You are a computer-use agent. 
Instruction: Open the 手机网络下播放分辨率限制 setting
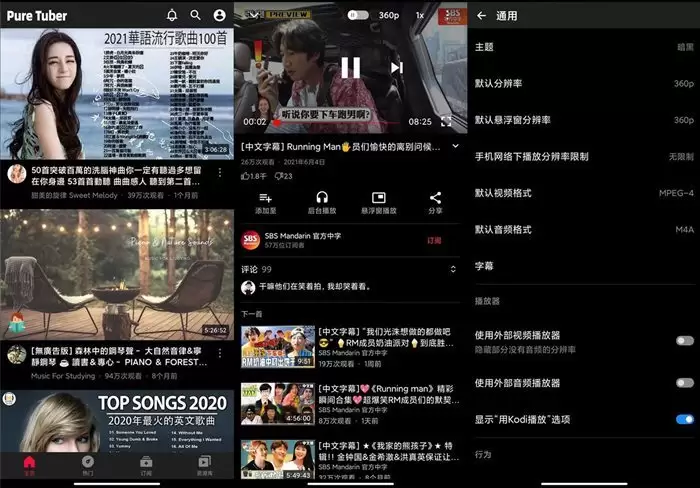[x=584, y=156]
